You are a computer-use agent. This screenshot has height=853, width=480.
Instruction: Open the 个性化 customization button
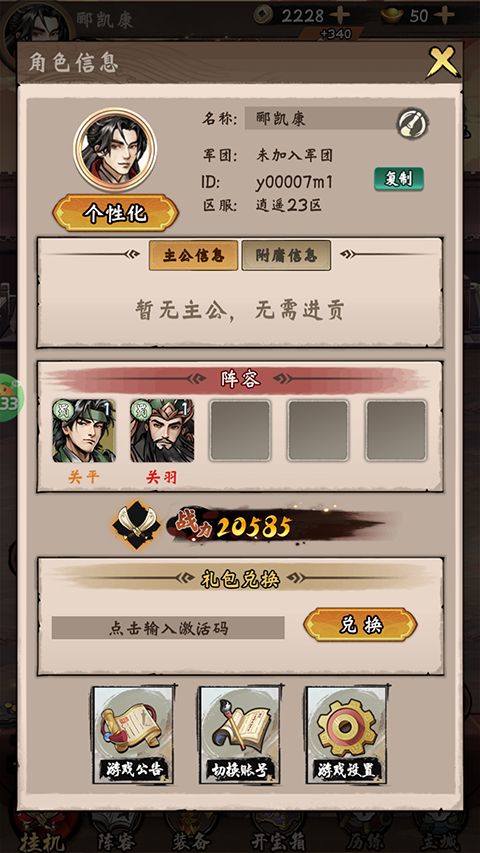115,213
